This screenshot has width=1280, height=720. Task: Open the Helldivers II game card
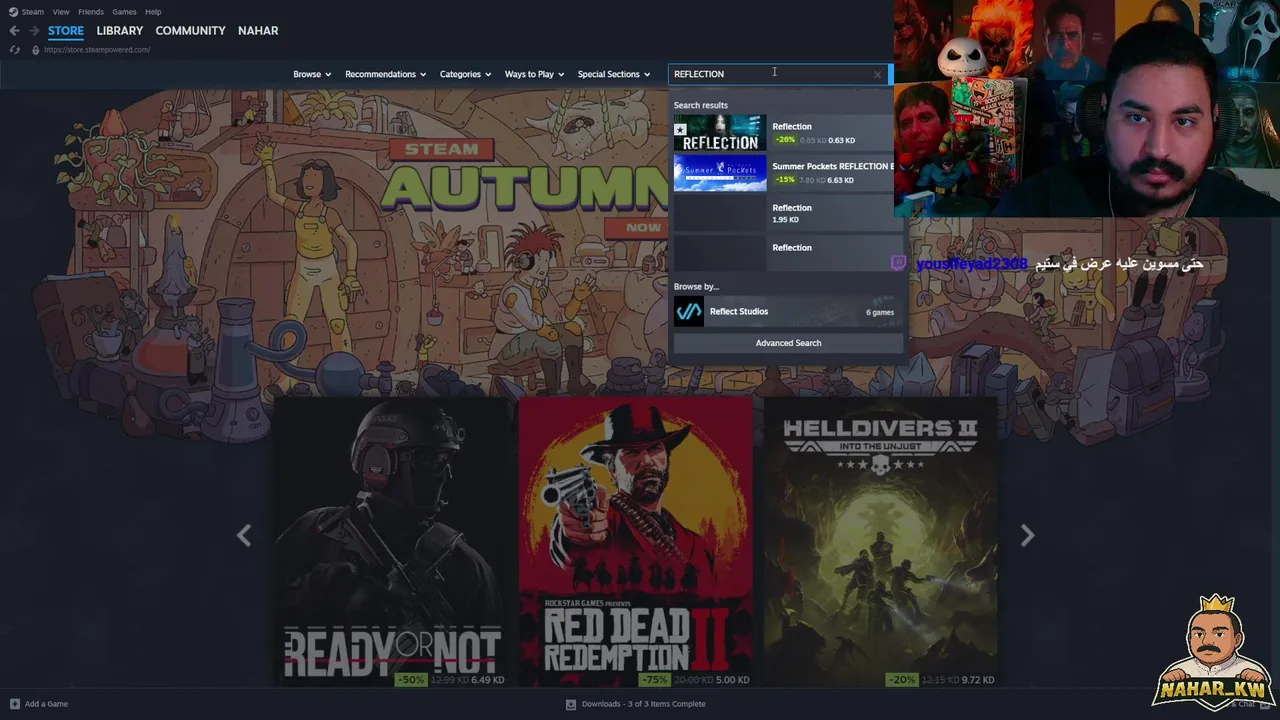(880, 541)
